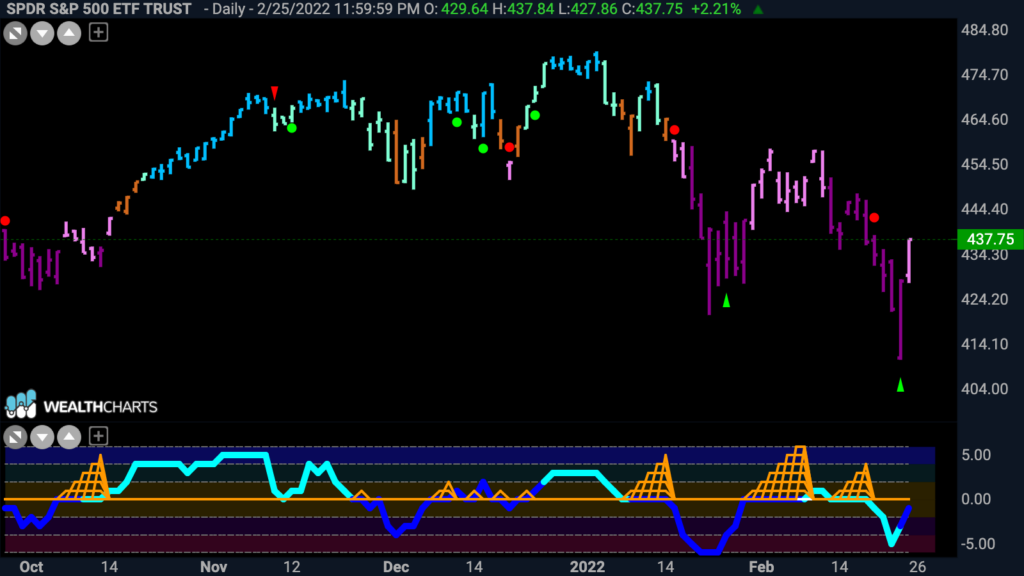Screen dimensions: 1024x576
Task: Click the green up arrow below February low
Action: tap(901, 385)
